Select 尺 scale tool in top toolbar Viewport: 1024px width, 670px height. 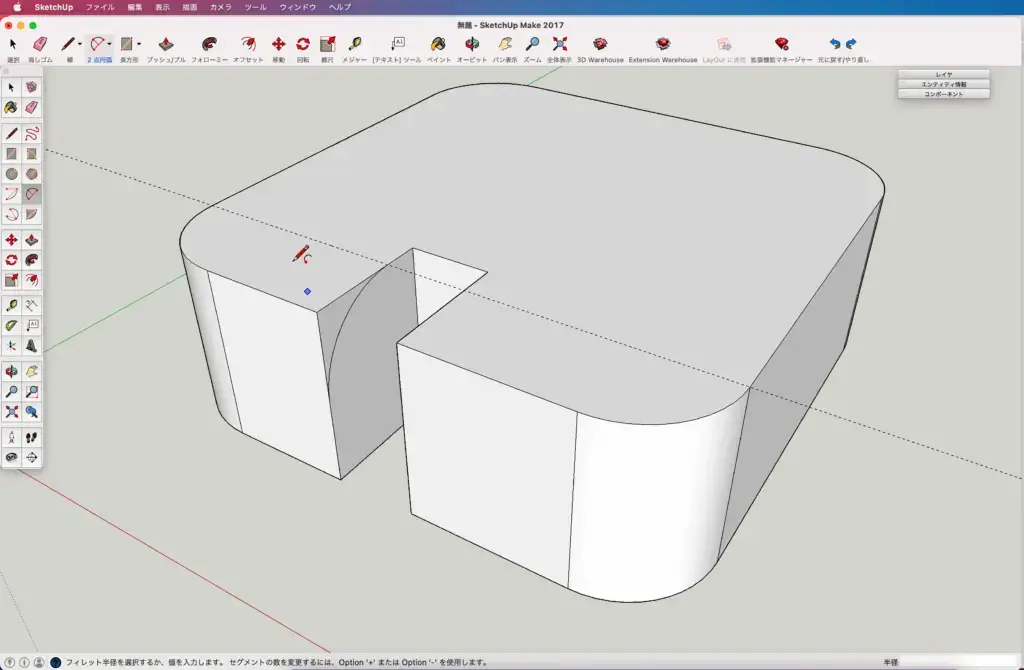[x=327, y=49]
